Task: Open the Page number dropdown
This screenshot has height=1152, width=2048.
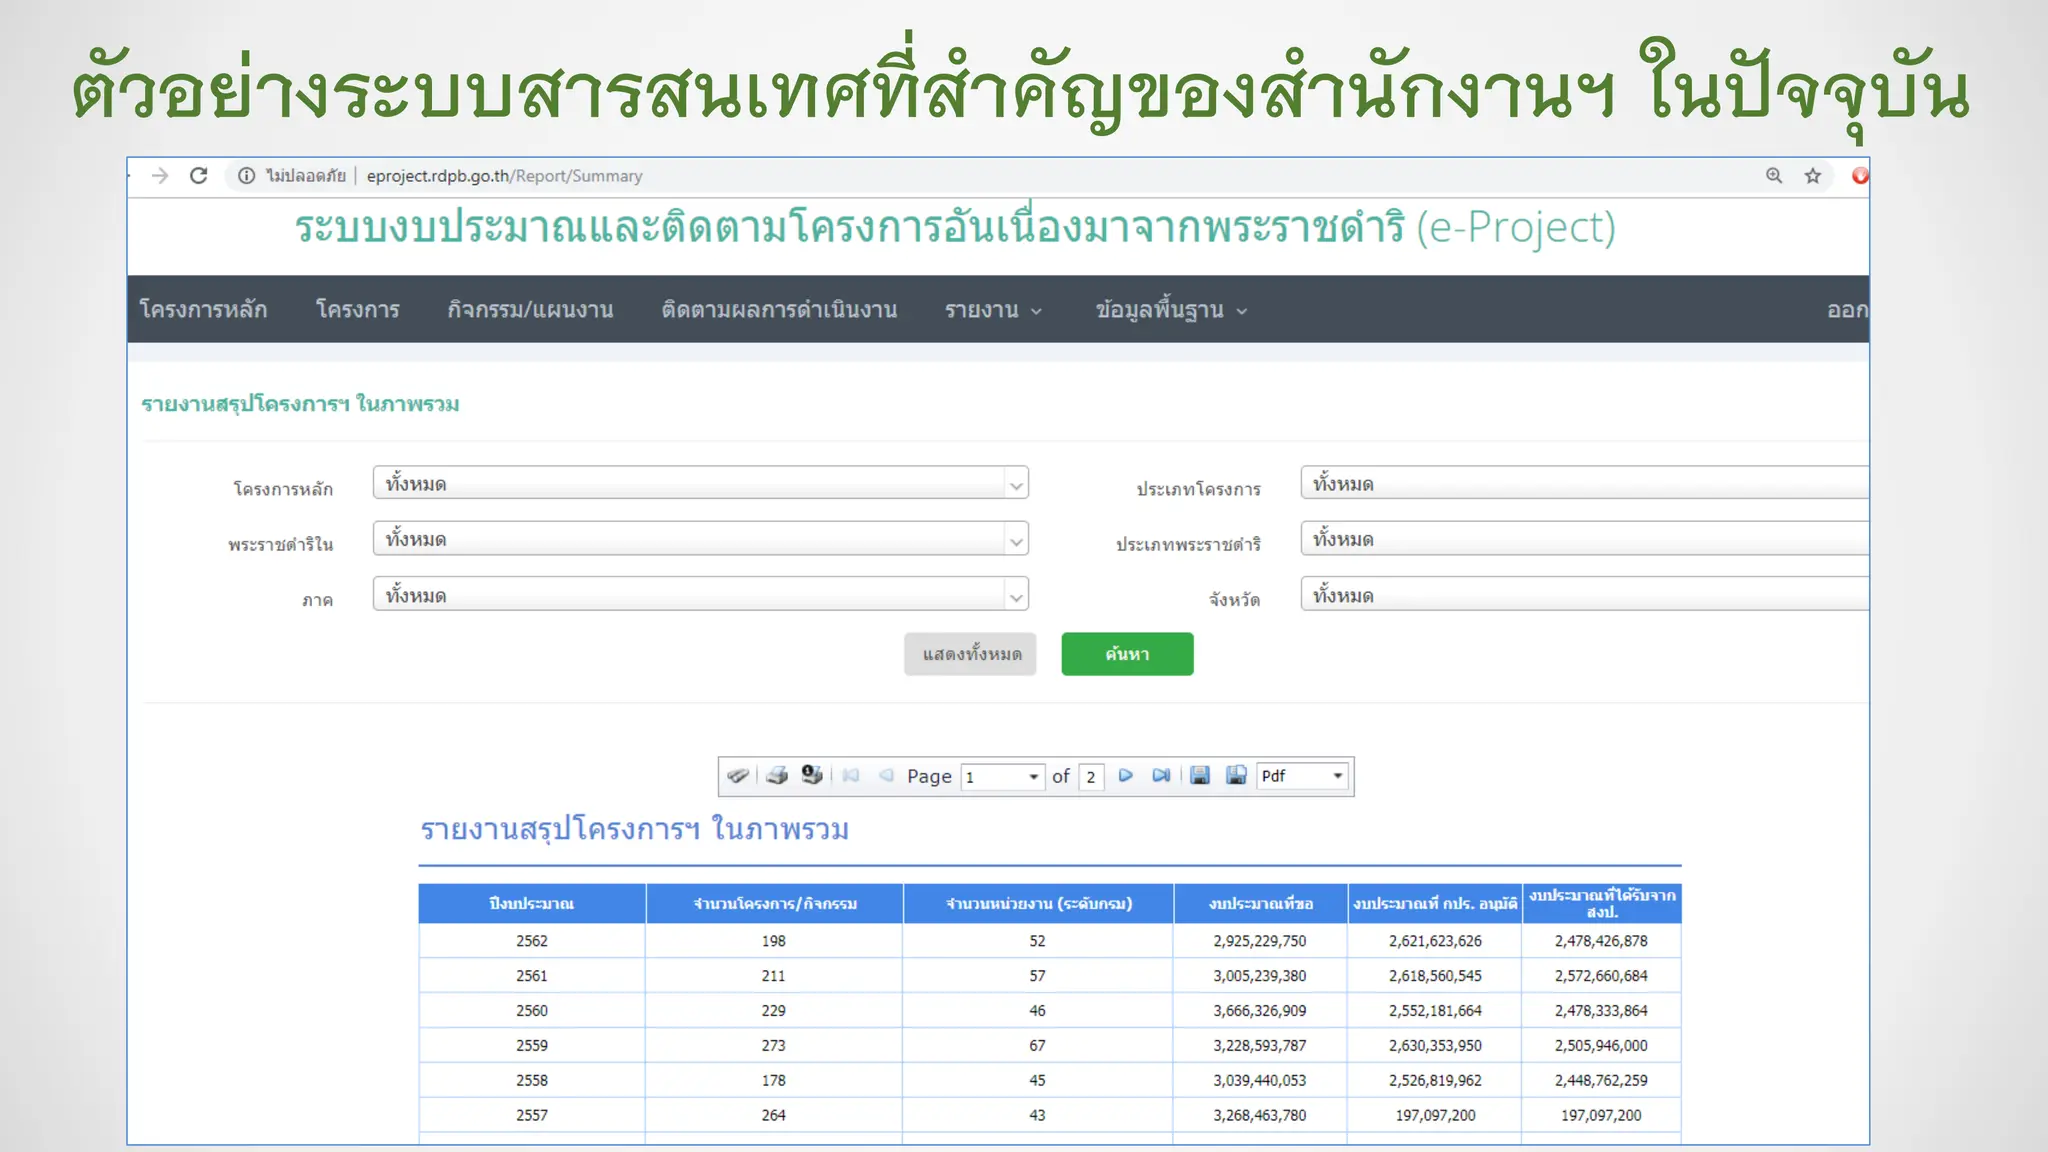Action: [1003, 777]
